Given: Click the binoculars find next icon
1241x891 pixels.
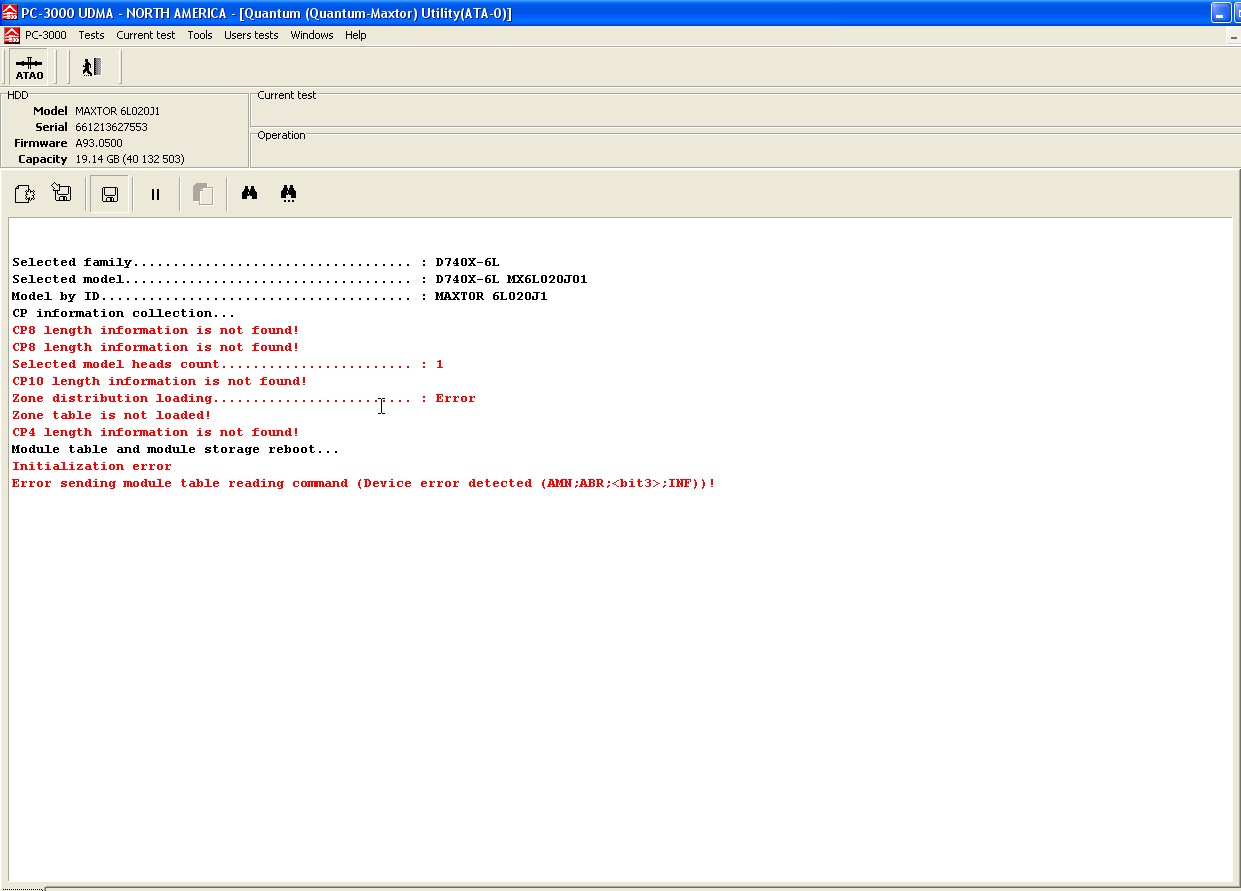Looking at the screenshot, I should pyautogui.click(x=289, y=194).
